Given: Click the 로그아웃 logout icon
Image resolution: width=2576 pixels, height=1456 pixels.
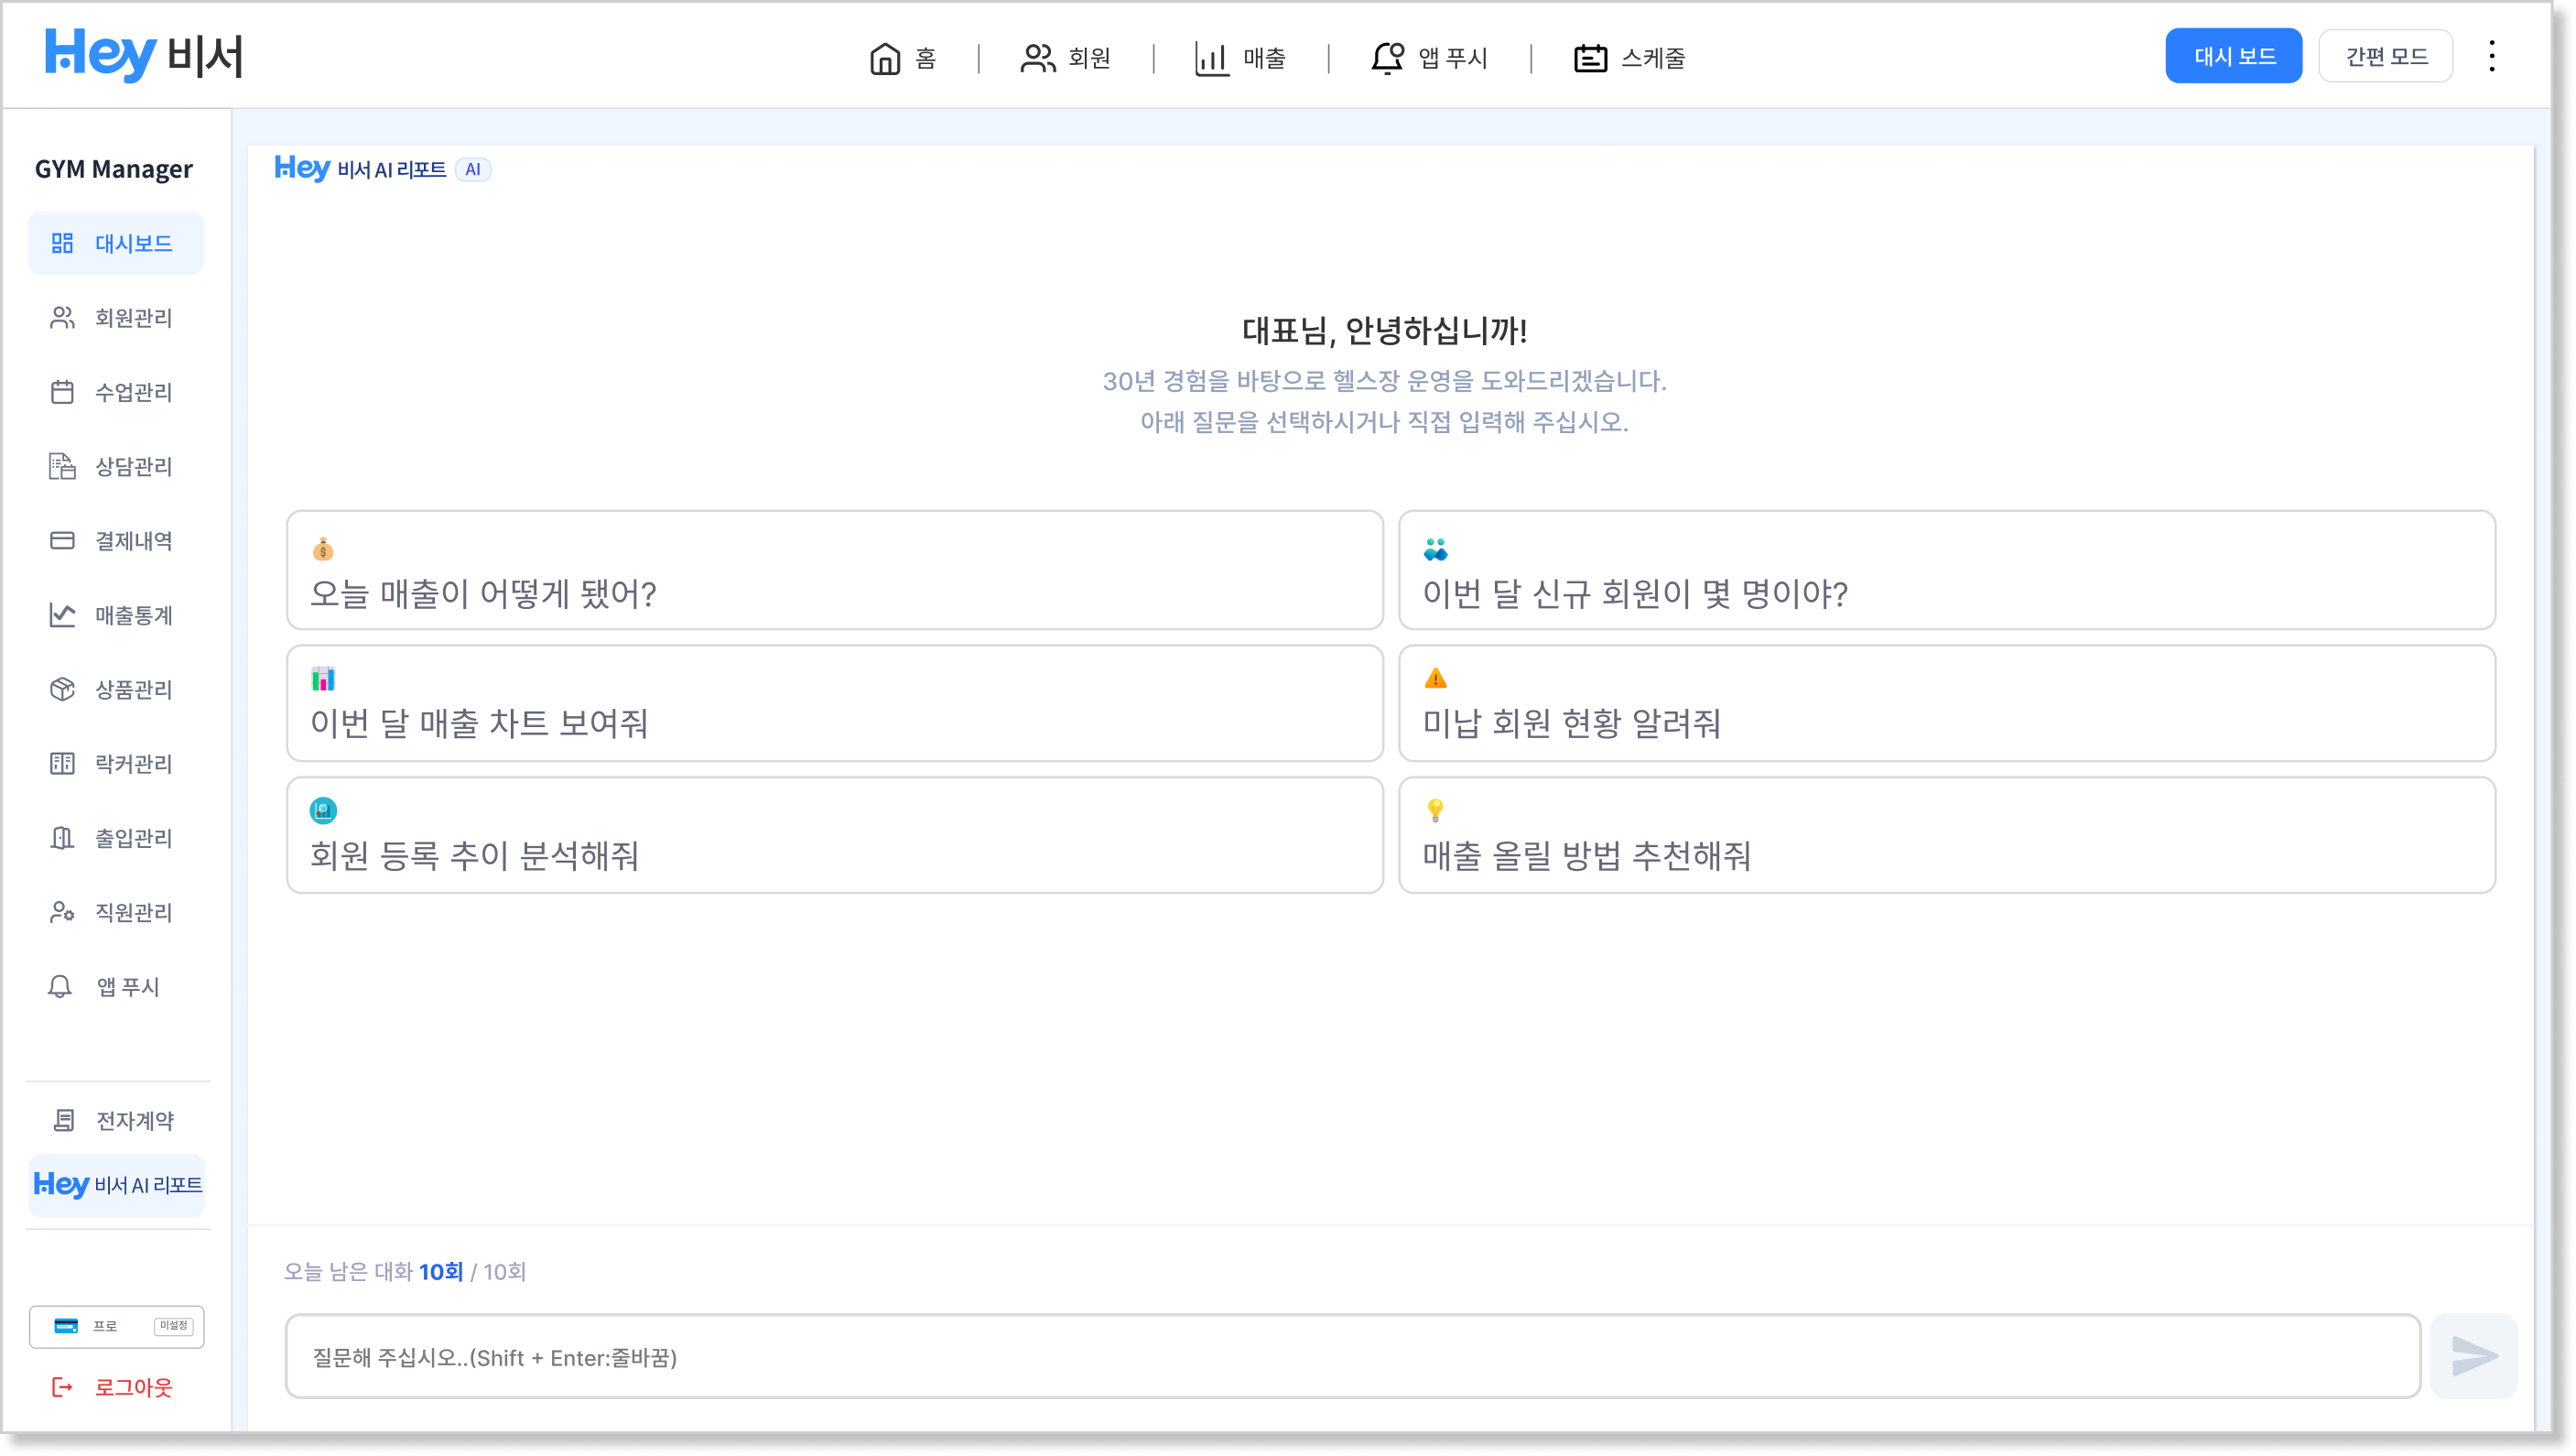Looking at the screenshot, I should [62, 1387].
